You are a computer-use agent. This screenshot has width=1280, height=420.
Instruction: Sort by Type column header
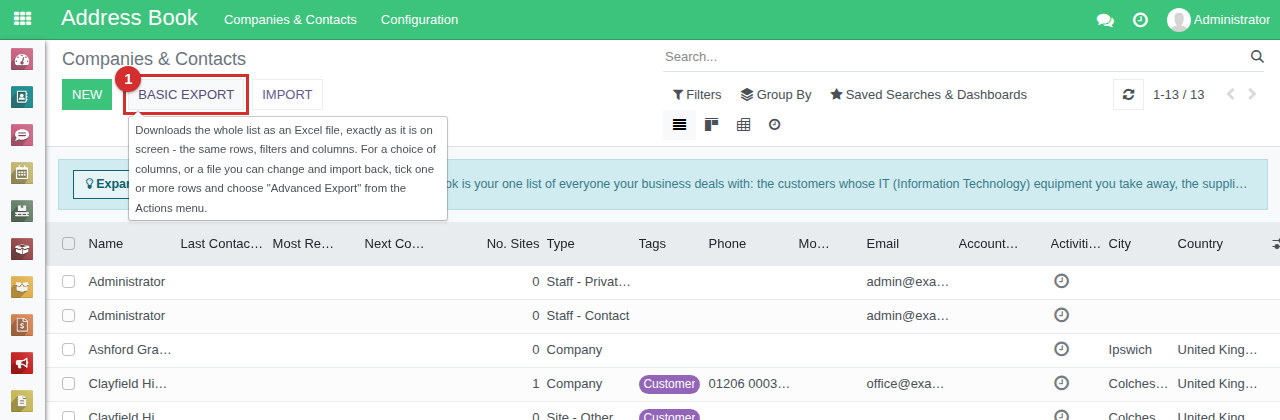[561, 243]
